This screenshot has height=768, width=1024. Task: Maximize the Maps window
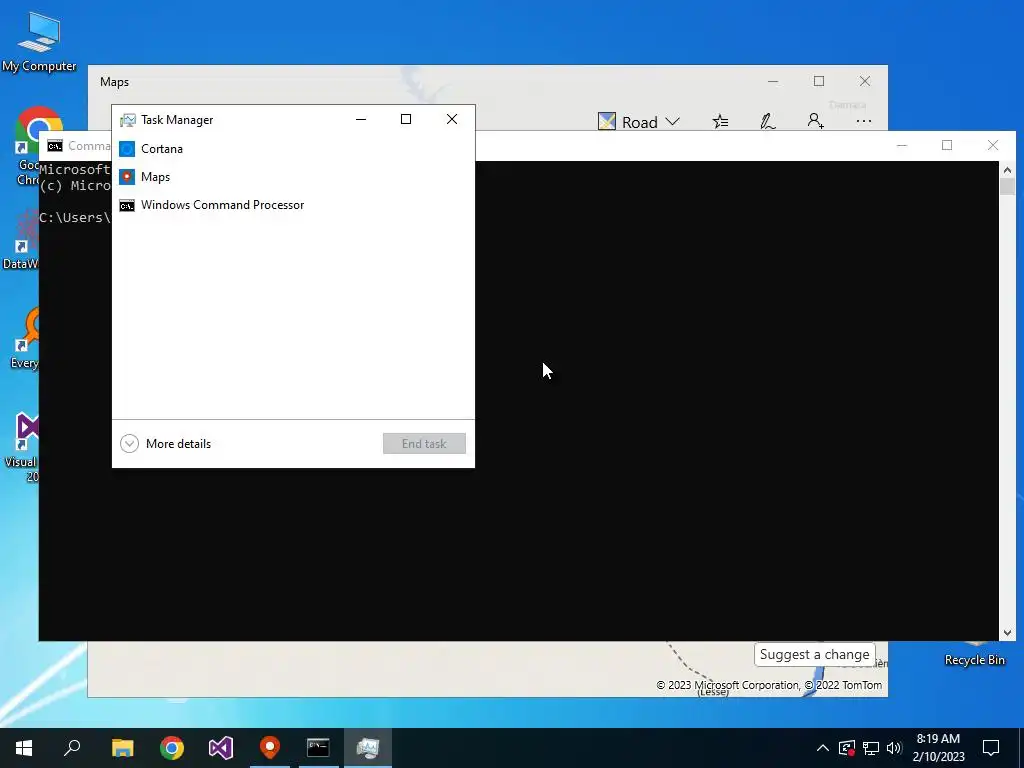point(819,81)
